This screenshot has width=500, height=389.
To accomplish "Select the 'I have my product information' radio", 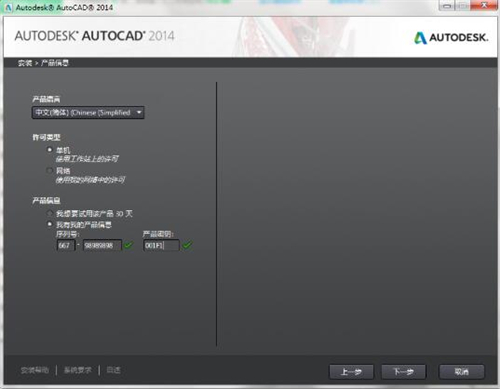I will (50, 224).
